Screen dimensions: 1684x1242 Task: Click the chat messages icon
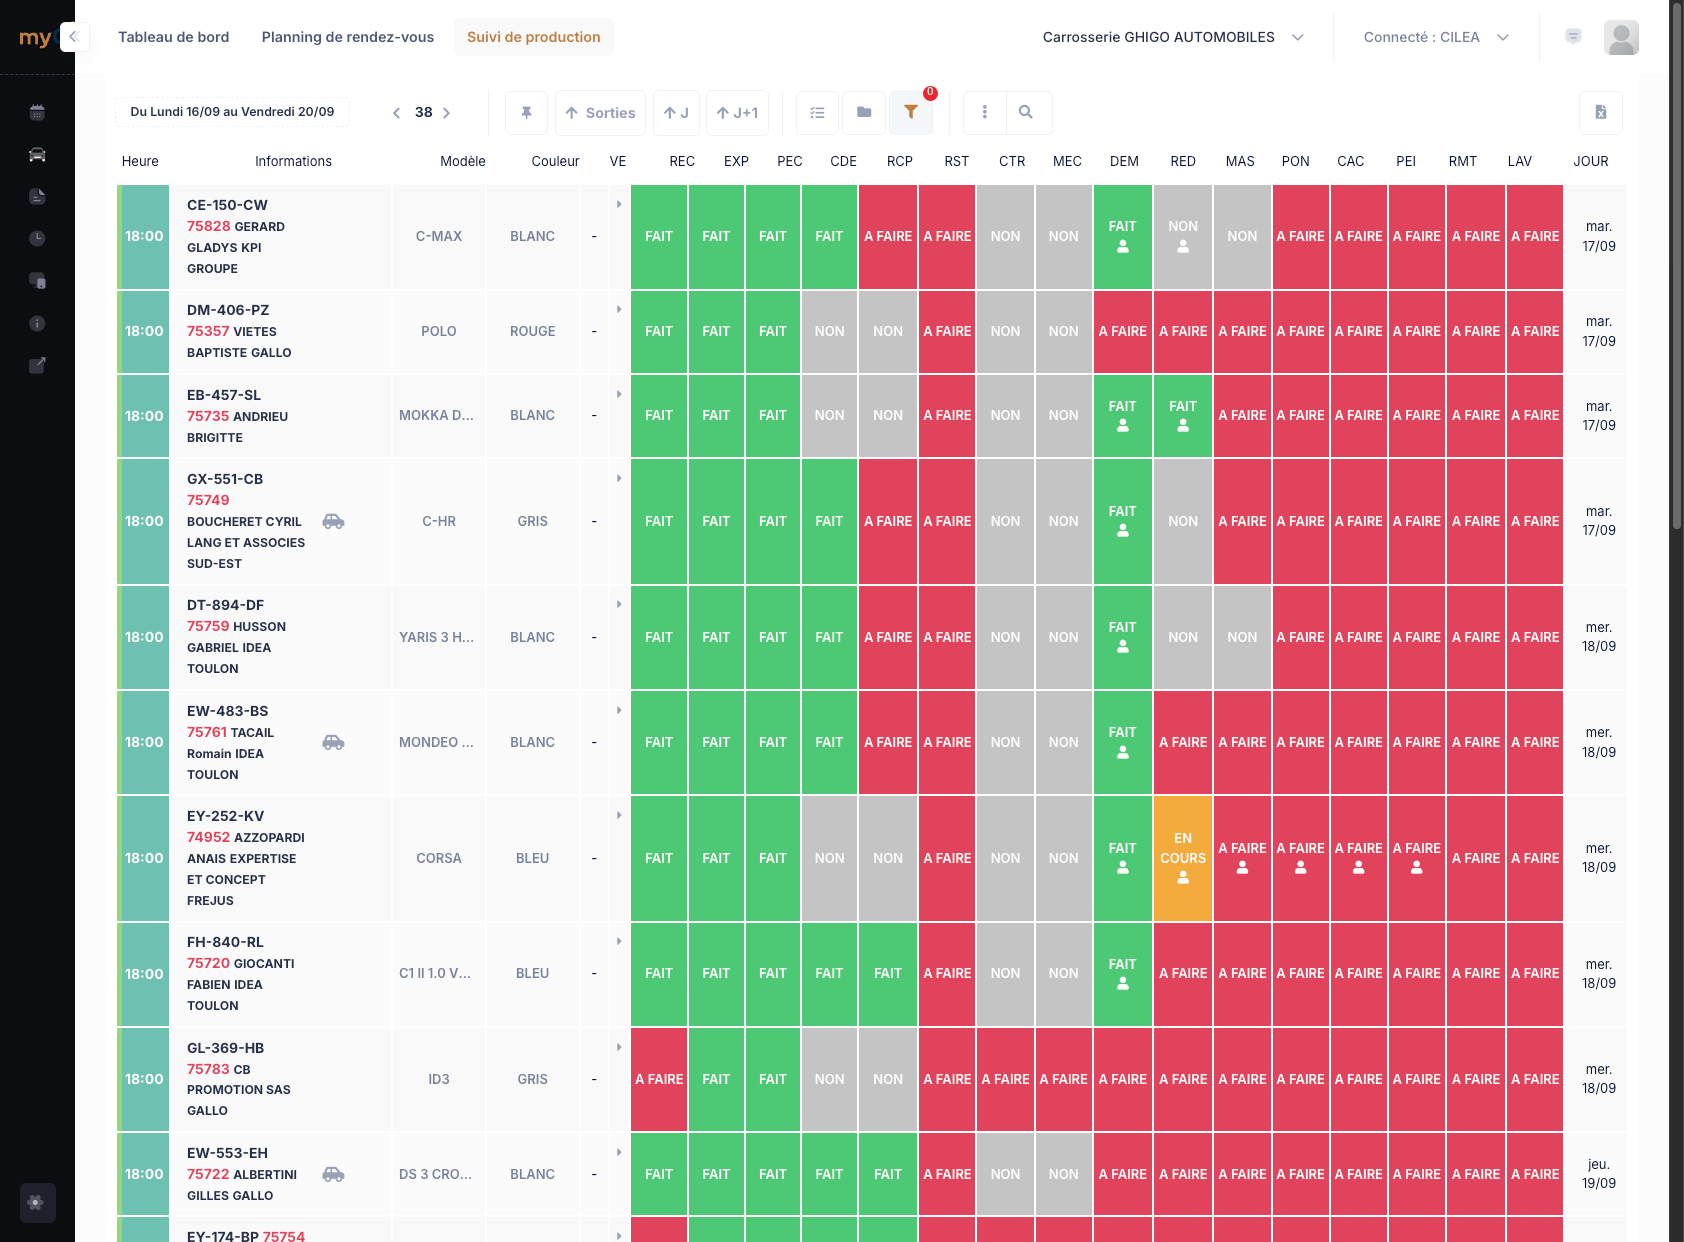(x=1573, y=37)
